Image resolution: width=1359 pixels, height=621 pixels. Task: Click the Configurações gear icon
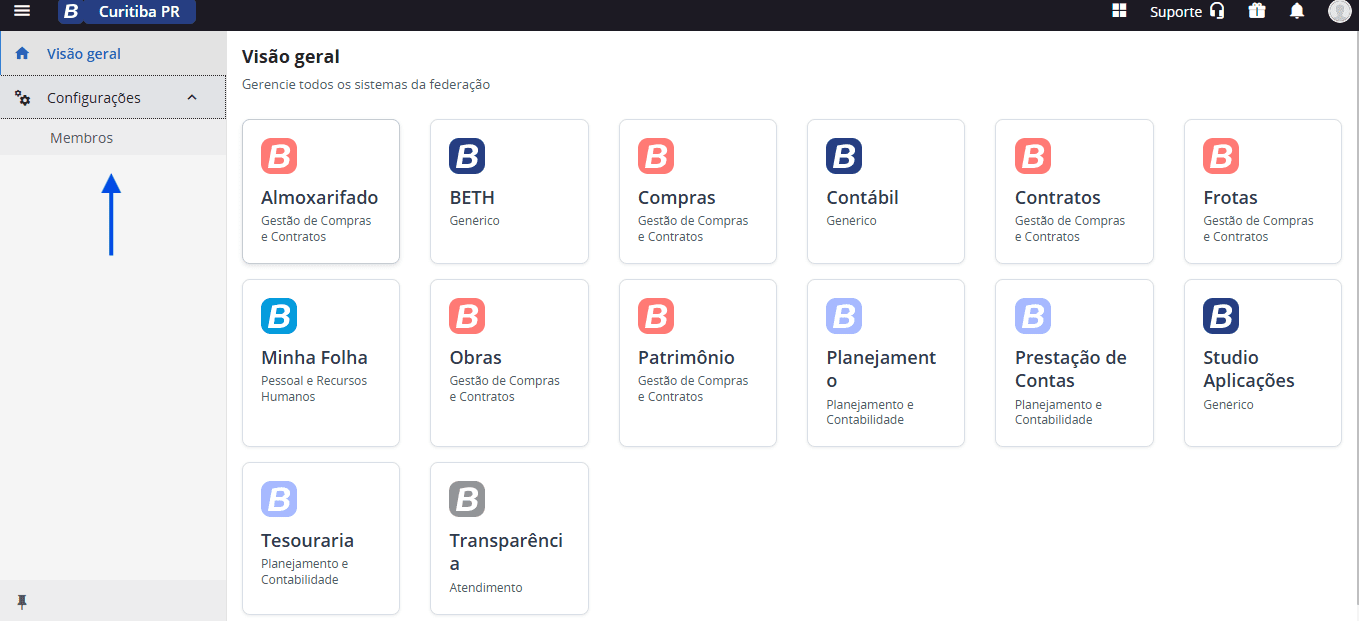[22, 98]
